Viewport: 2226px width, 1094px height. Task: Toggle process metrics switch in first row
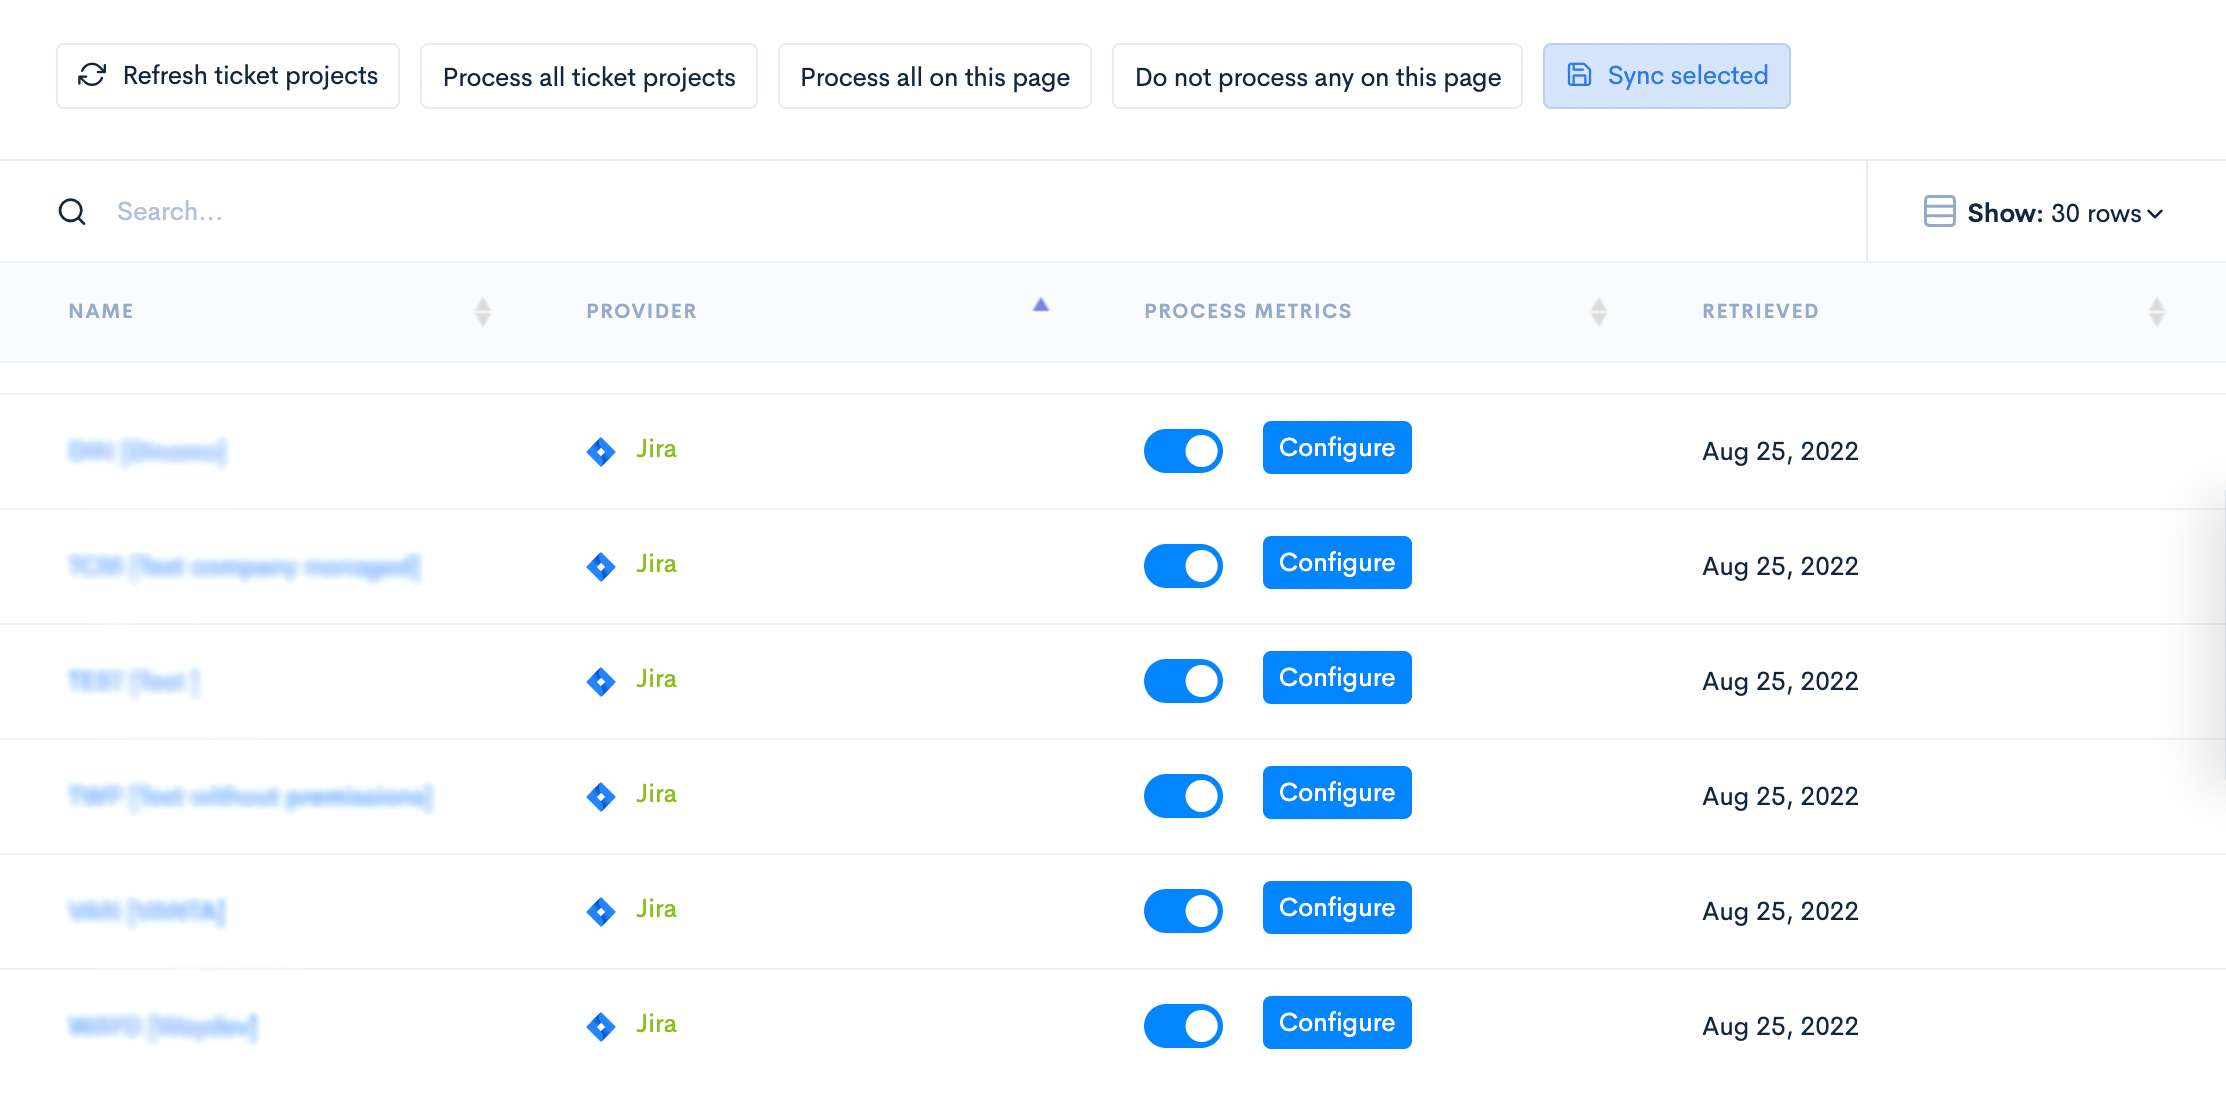click(1183, 451)
